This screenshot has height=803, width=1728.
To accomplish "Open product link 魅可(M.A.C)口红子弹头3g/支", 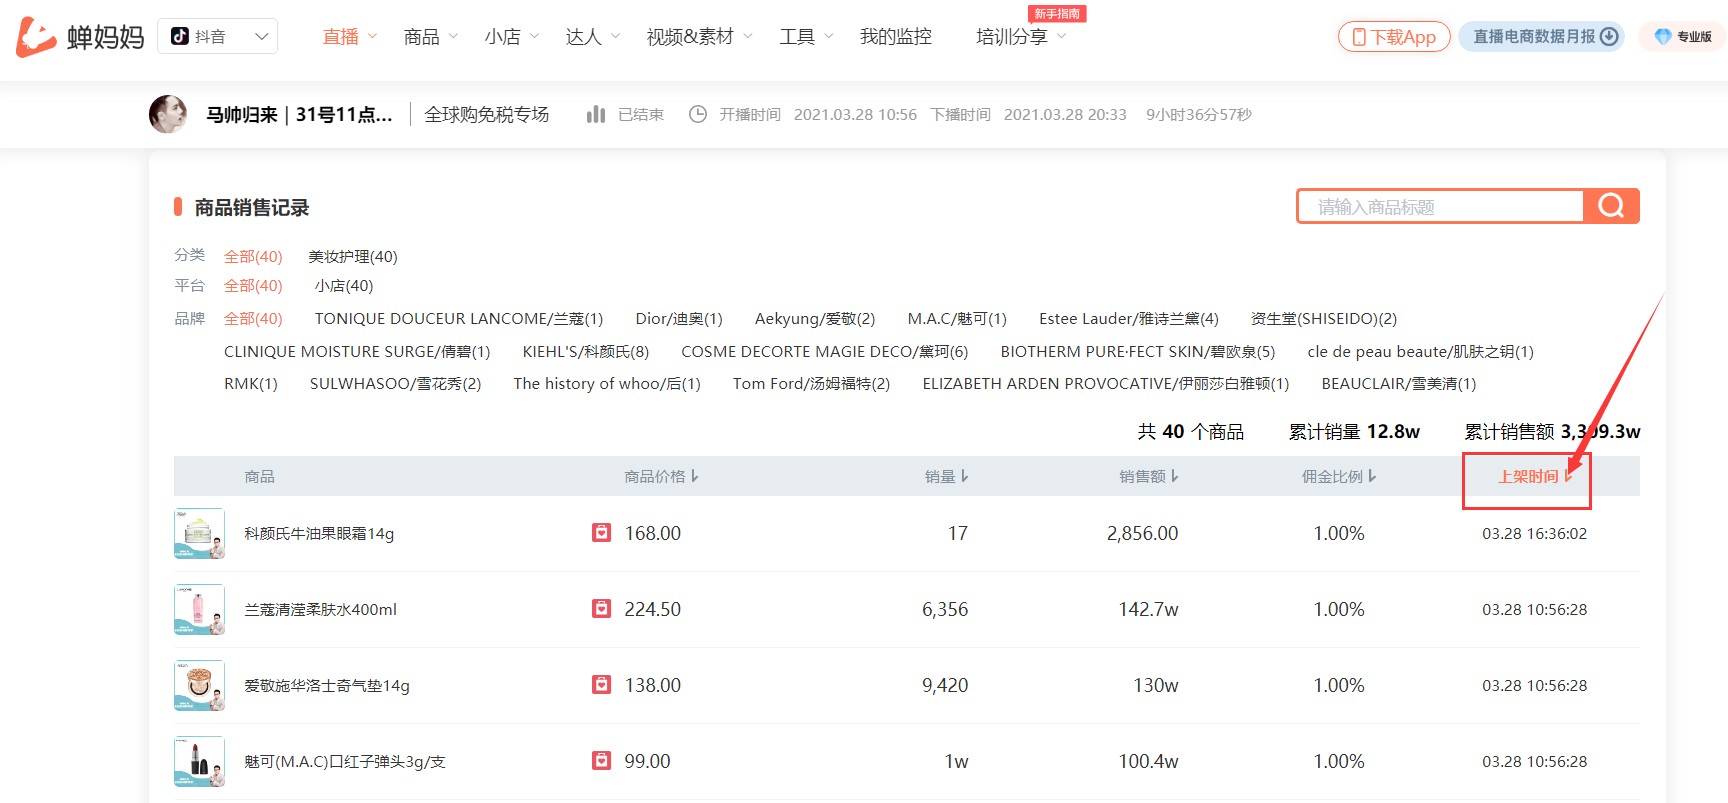I will pyautogui.click(x=345, y=762).
